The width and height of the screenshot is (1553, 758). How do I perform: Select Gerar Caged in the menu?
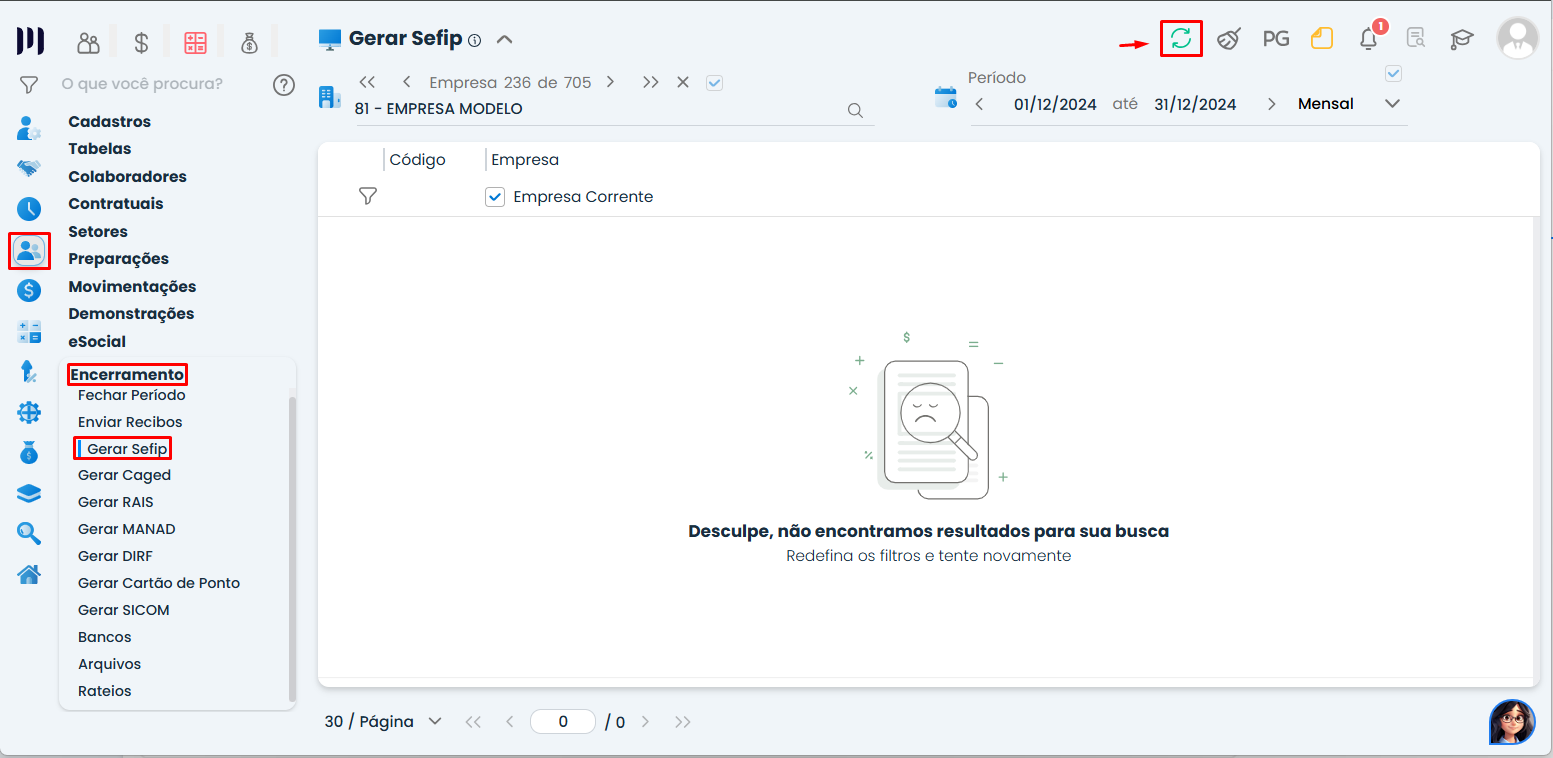tap(124, 475)
